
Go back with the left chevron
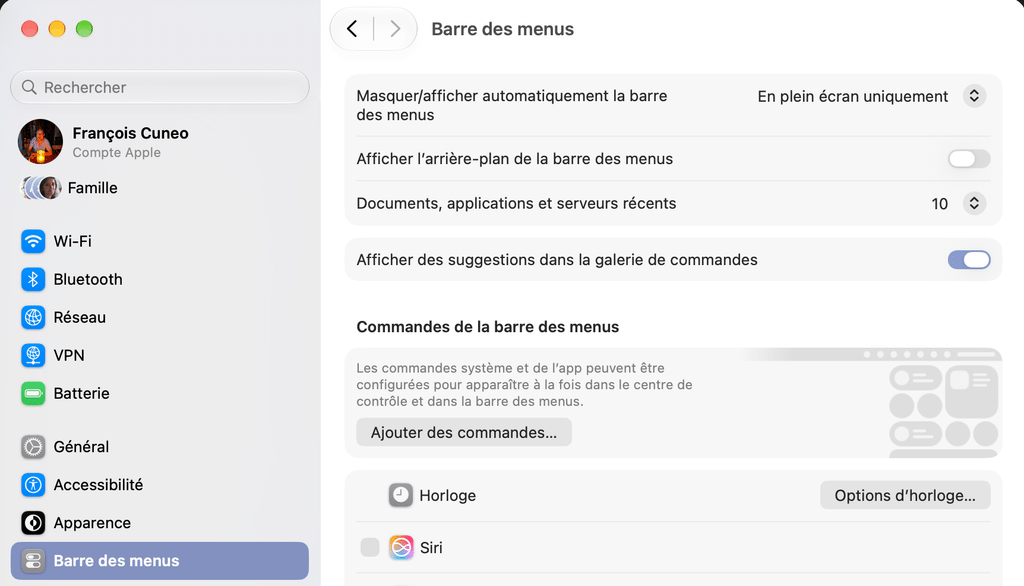coord(352,29)
